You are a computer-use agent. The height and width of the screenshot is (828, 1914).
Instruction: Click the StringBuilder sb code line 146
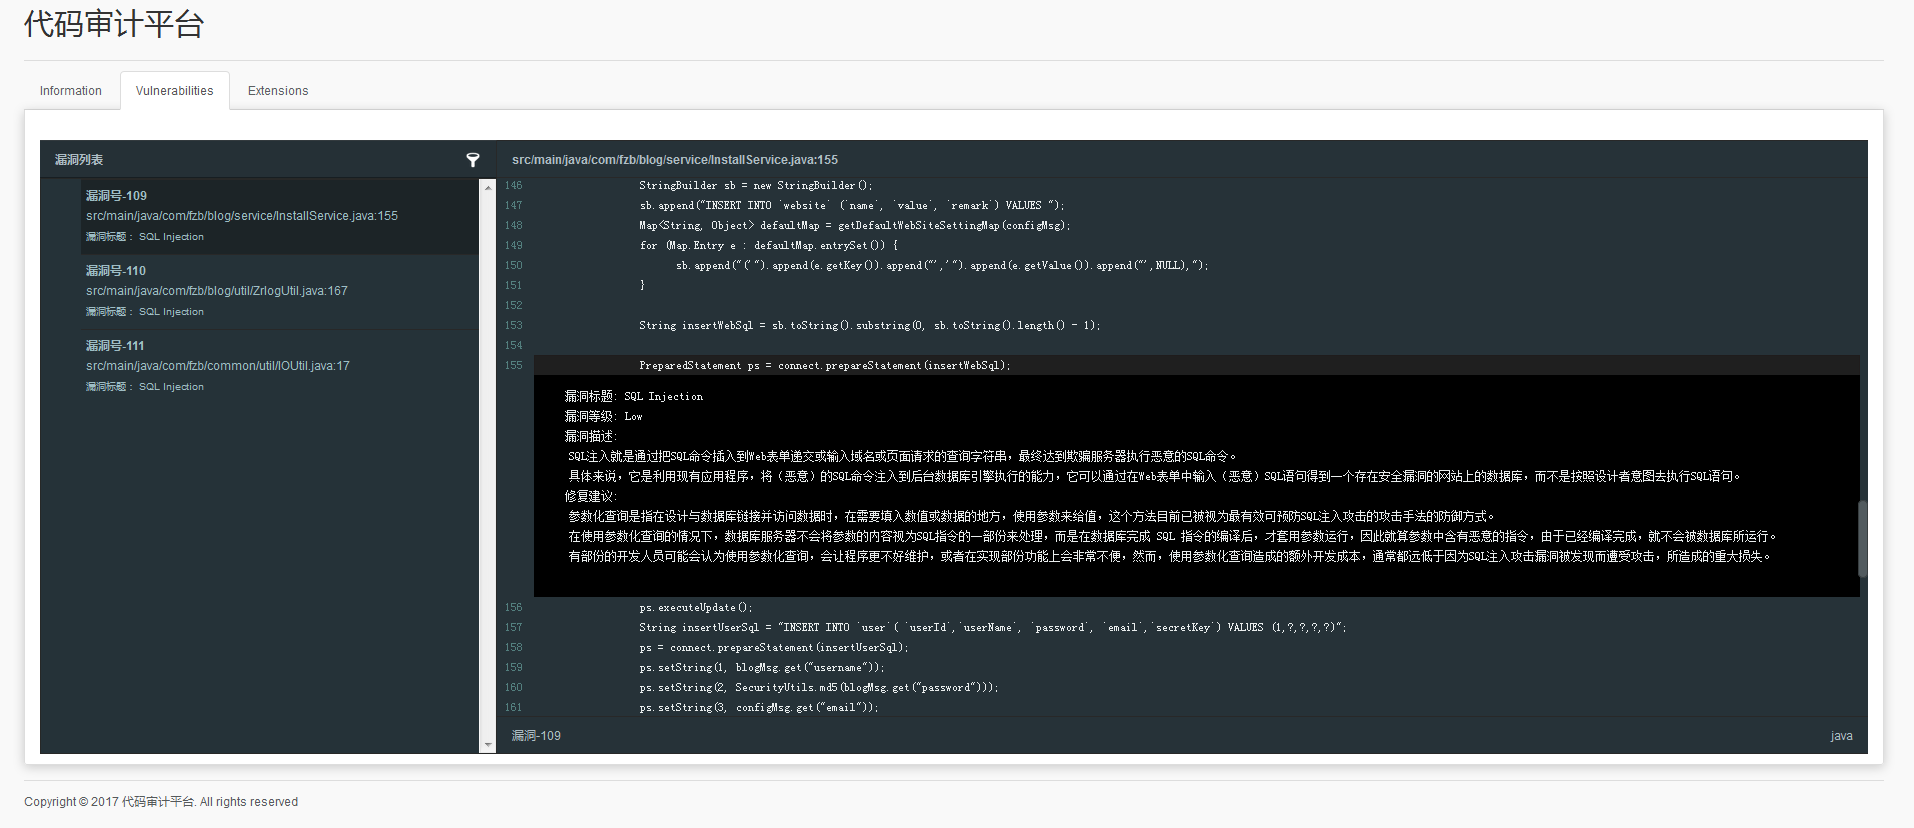[756, 186]
